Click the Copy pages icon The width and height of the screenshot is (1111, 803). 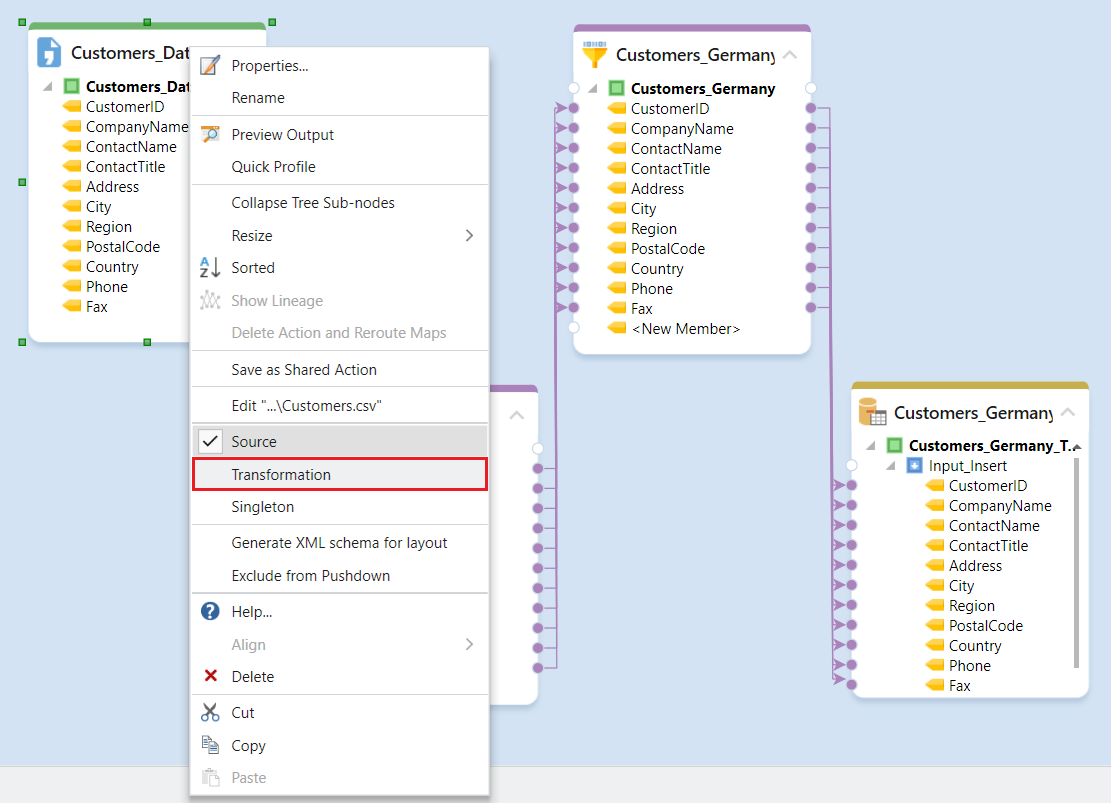tap(210, 745)
